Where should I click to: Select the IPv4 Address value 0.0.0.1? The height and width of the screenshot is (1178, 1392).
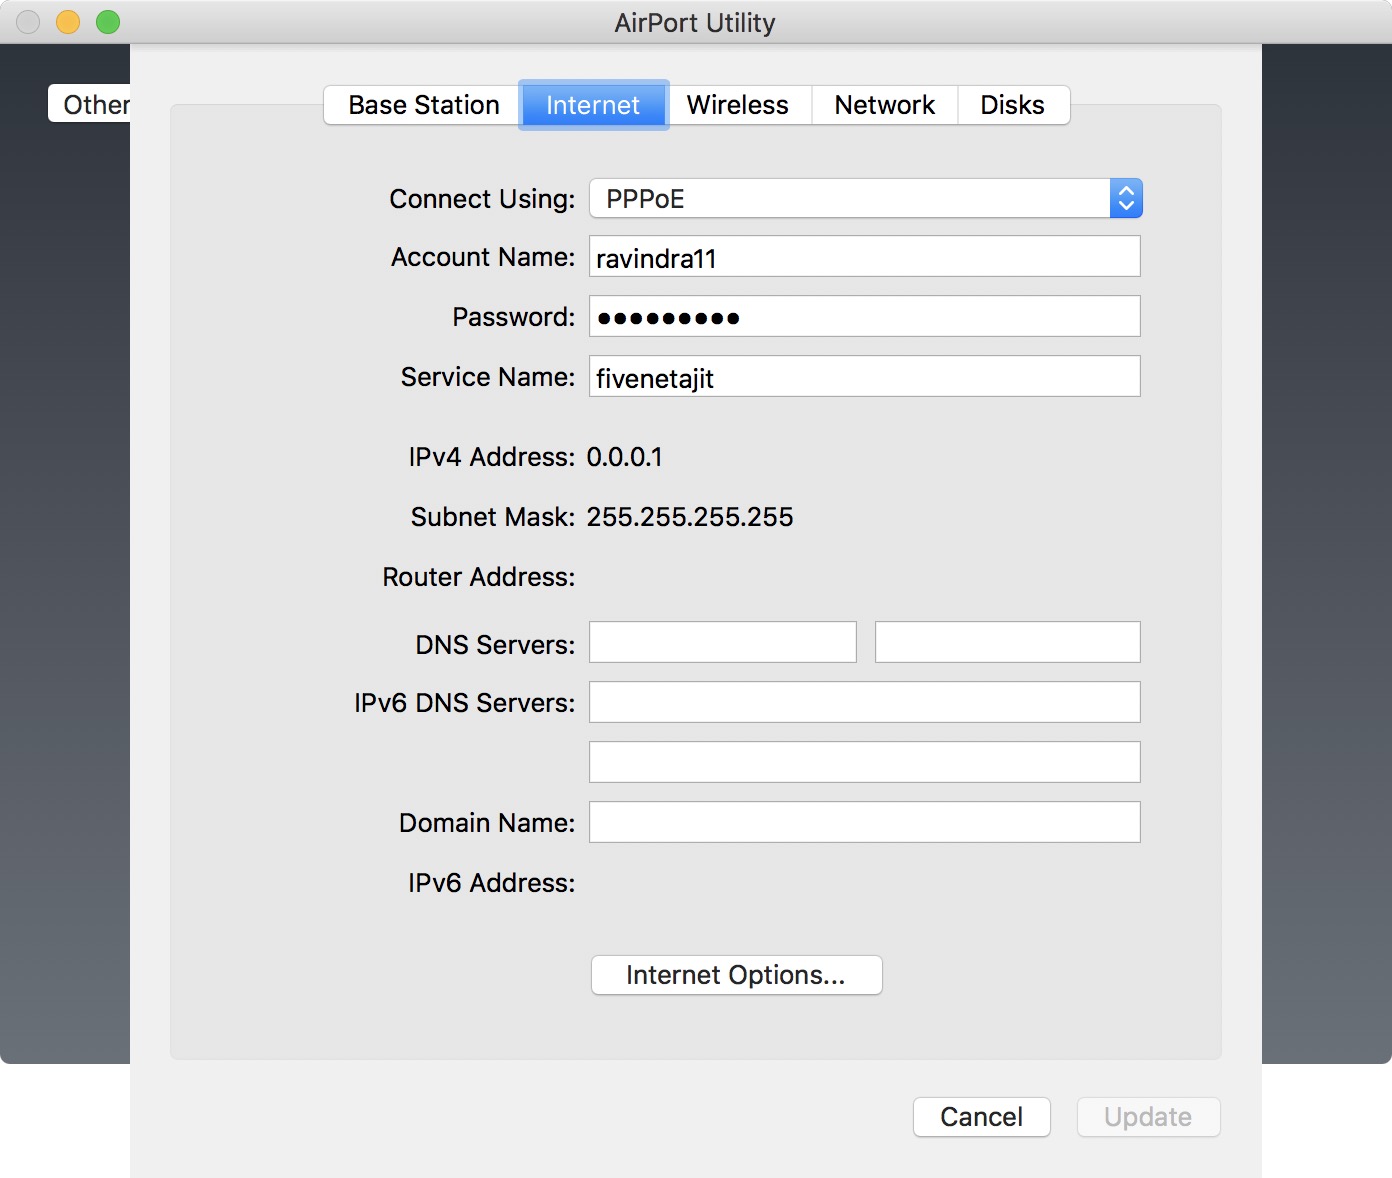point(625,457)
